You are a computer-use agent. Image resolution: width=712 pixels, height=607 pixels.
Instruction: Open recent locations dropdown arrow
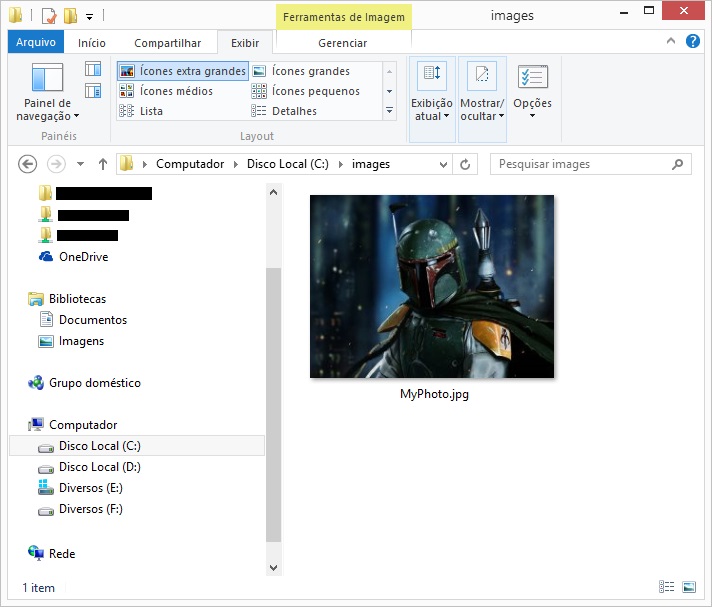tap(80, 164)
